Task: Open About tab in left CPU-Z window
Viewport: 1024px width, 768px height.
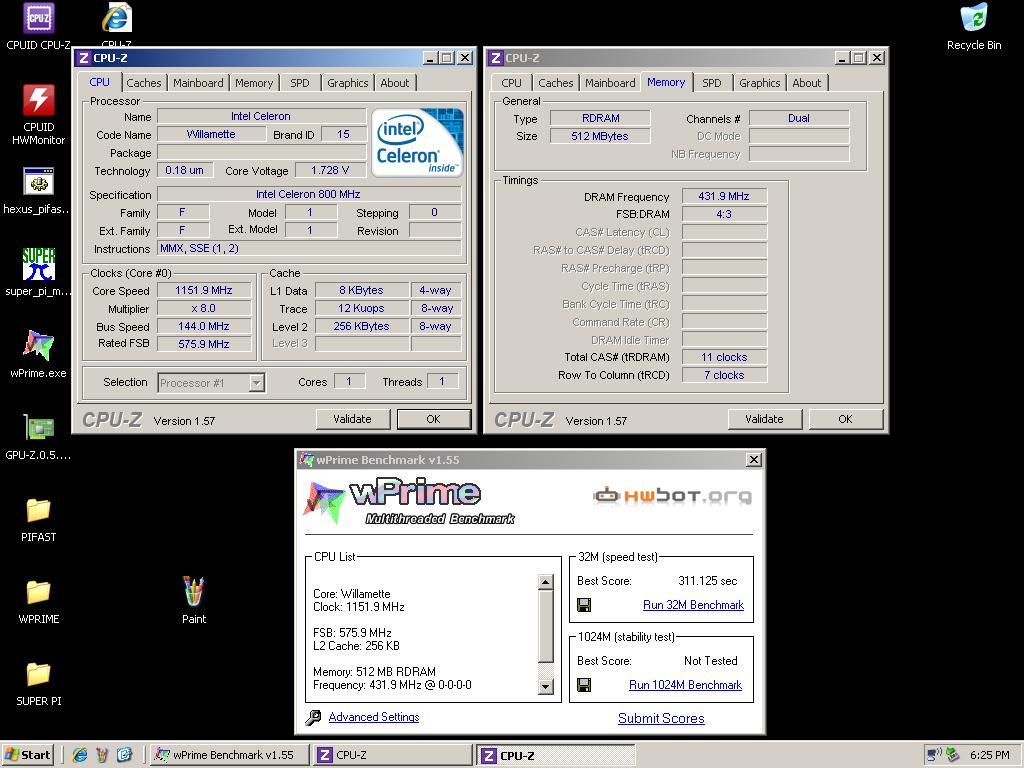Action: tap(394, 83)
